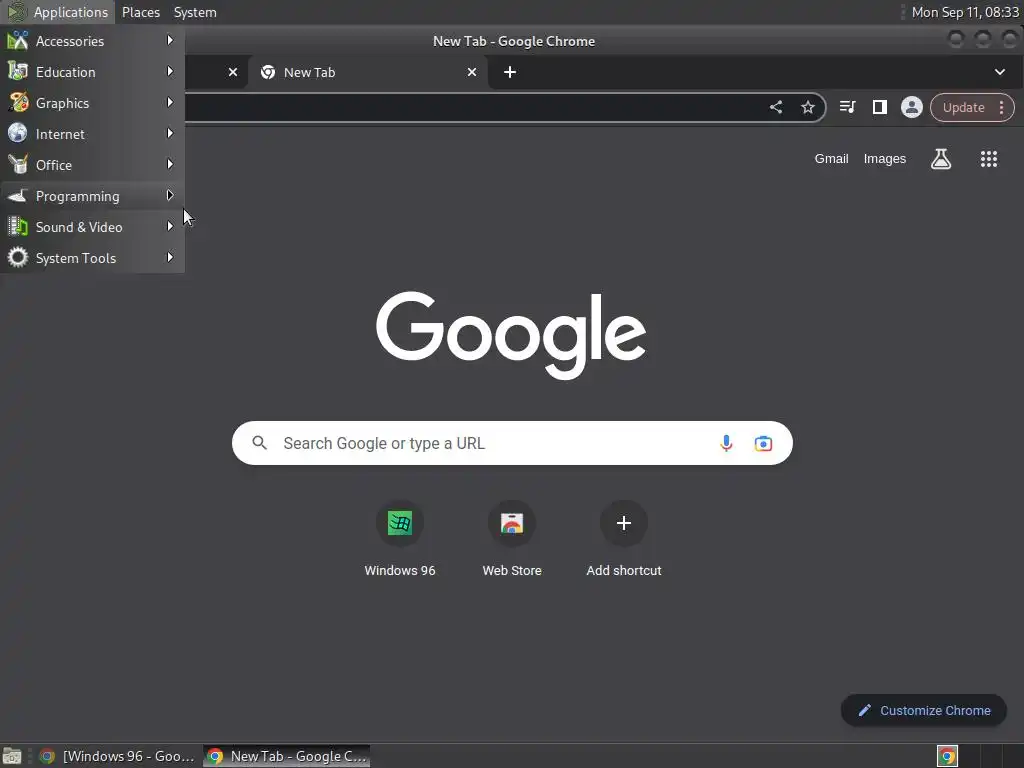Image resolution: width=1024 pixels, height=768 pixels.
Task: Open the Education submenu
Action: (92, 72)
